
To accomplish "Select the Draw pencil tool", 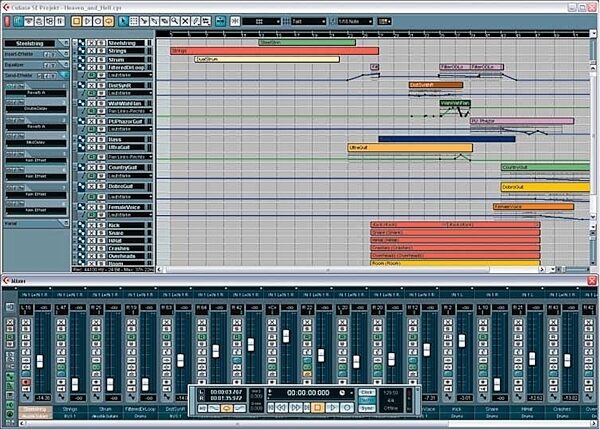I will coord(196,21).
